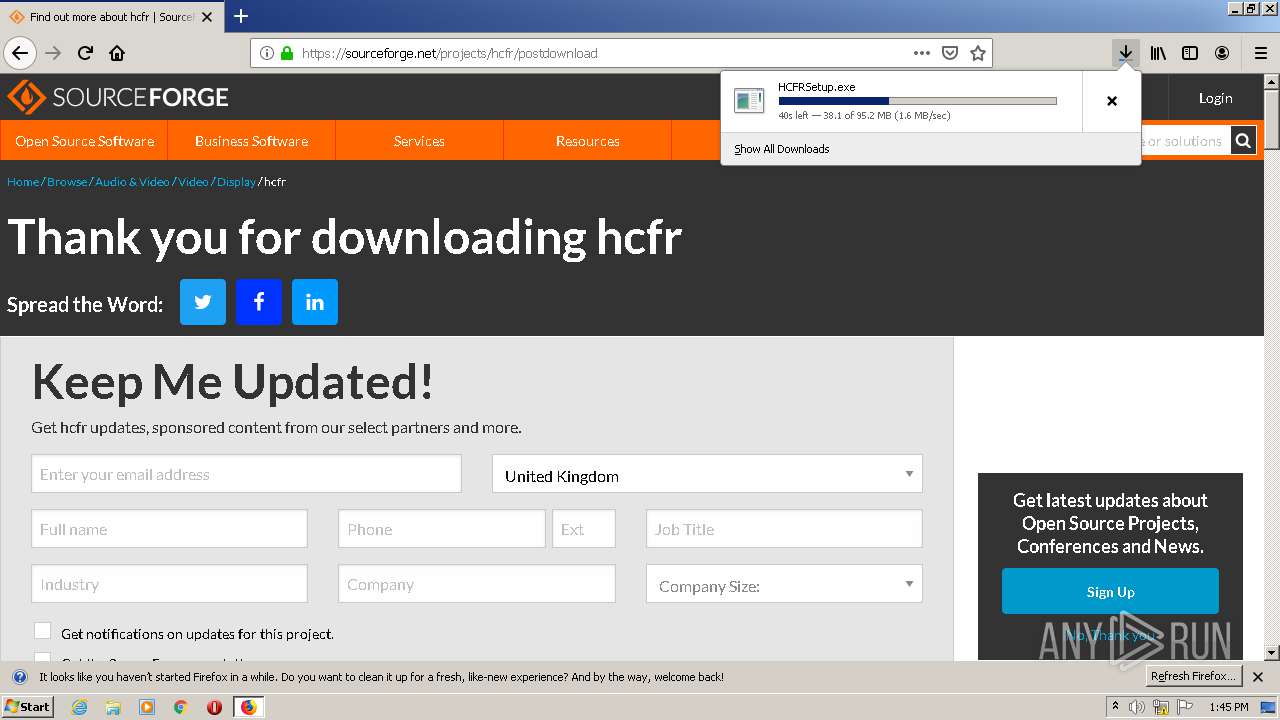
Task: Click the Job Title field
Action: click(x=784, y=529)
